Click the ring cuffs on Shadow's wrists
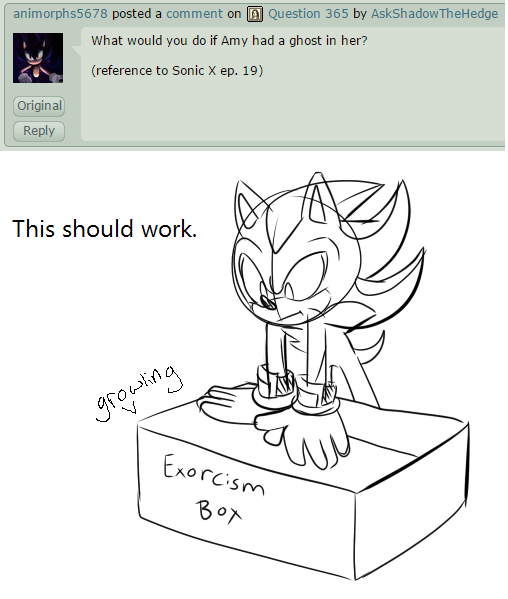Viewport: 508px width, 599px height. 295,389
